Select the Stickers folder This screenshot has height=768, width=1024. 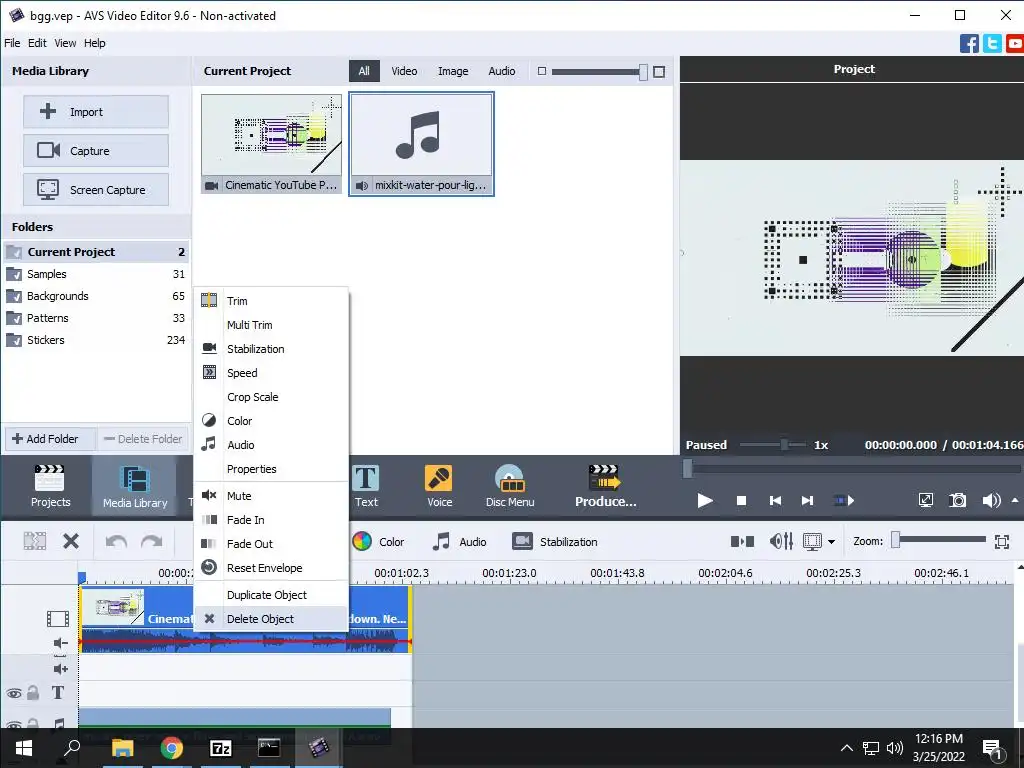[95, 340]
